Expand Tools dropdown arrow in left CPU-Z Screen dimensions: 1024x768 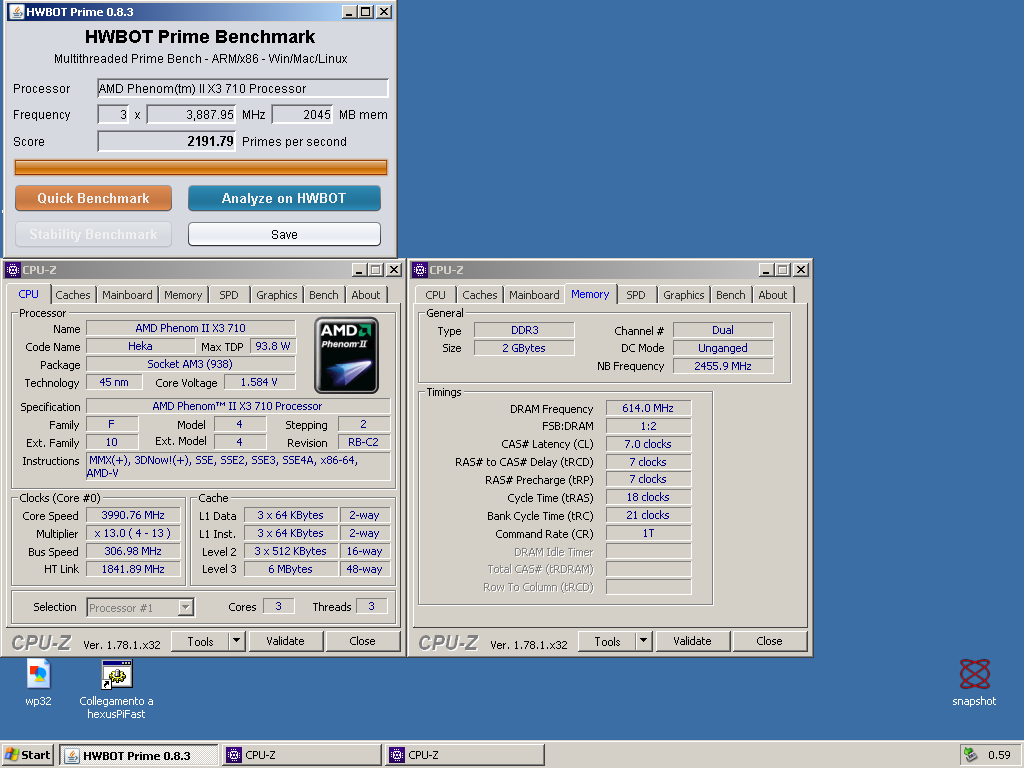pyautogui.click(x=237, y=641)
